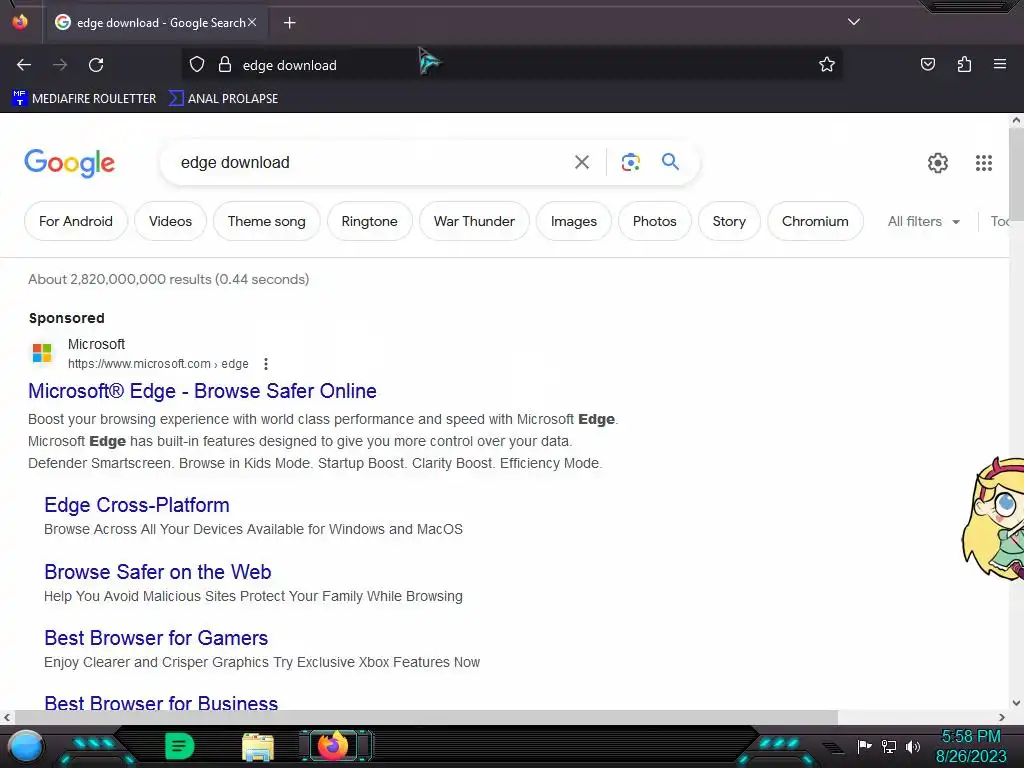1024x768 pixels.
Task: Bookmark this page with star icon
Action: click(x=827, y=65)
